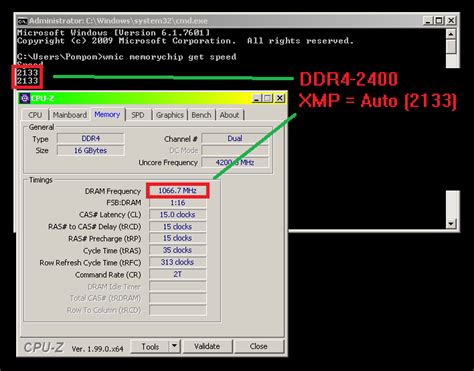Click the CAS# Latency value 15.0 clocks
Screen dimensions: 474x371
[177, 215]
